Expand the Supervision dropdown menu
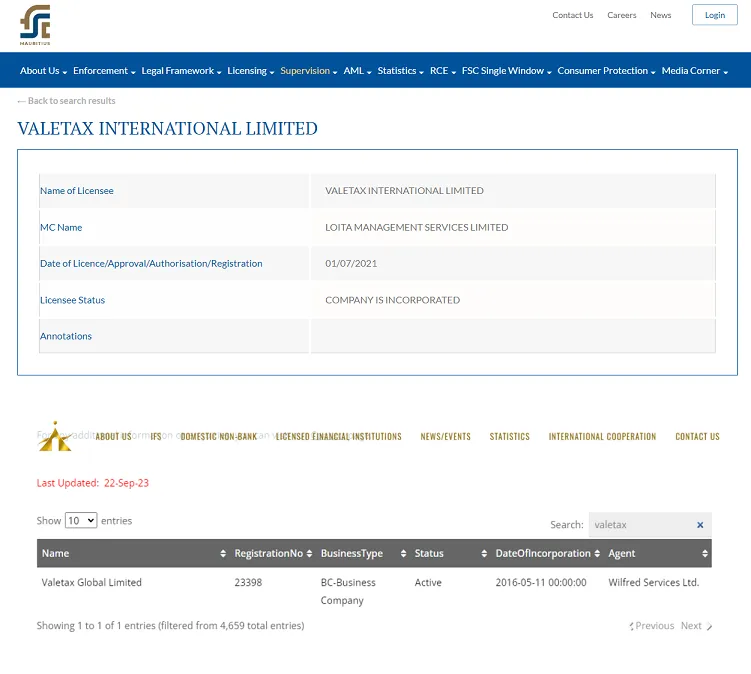This screenshot has width=751, height=674. click(x=308, y=71)
